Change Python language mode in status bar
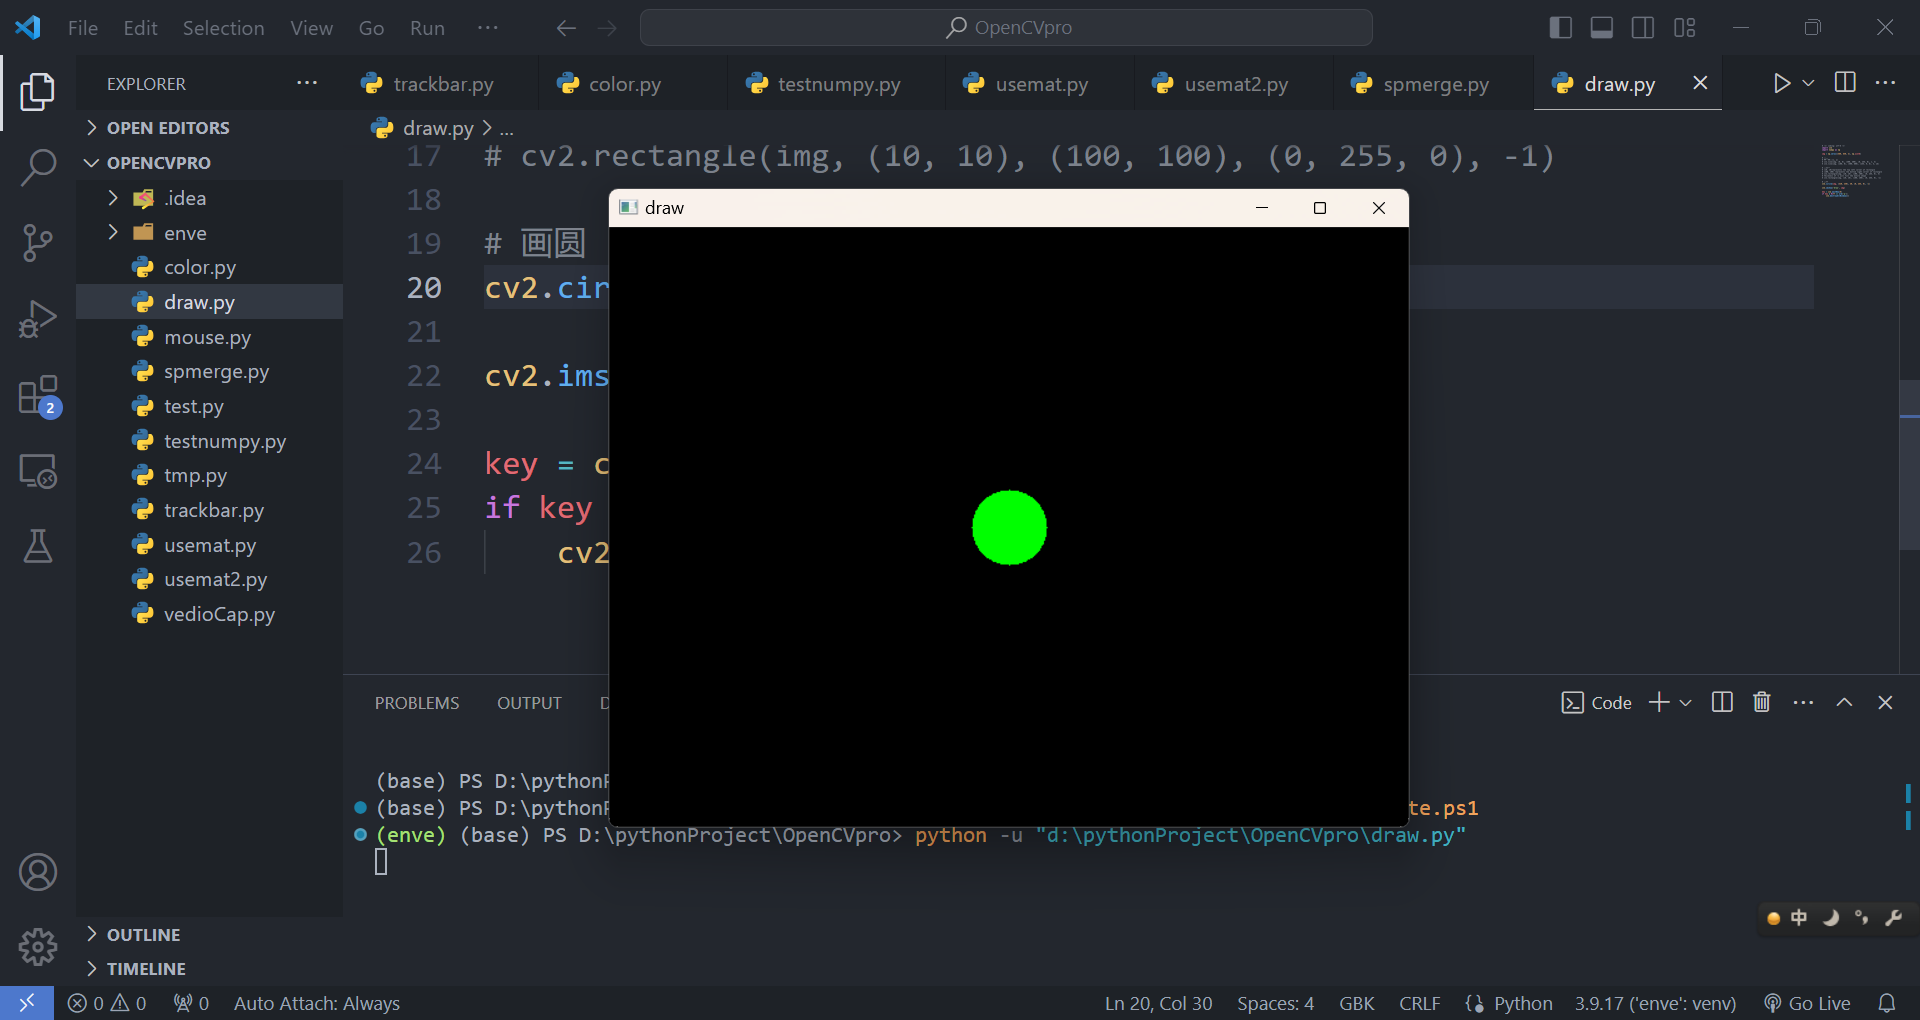1920x1020 pixels. [1523, 1002]
